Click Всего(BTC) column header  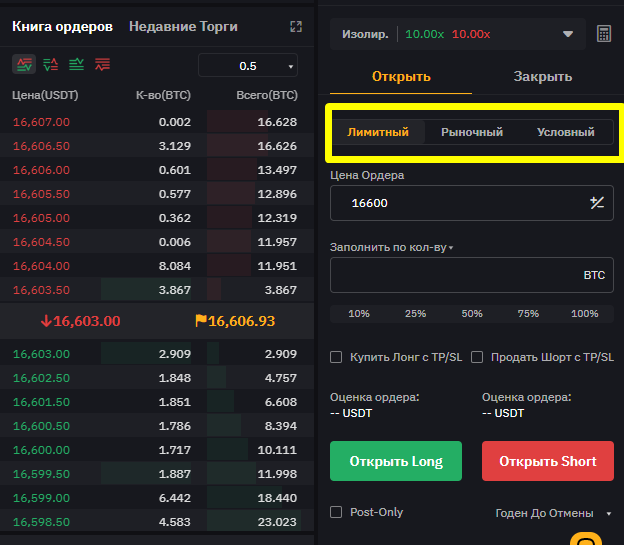pyautogui.click(x=267, y=96)
